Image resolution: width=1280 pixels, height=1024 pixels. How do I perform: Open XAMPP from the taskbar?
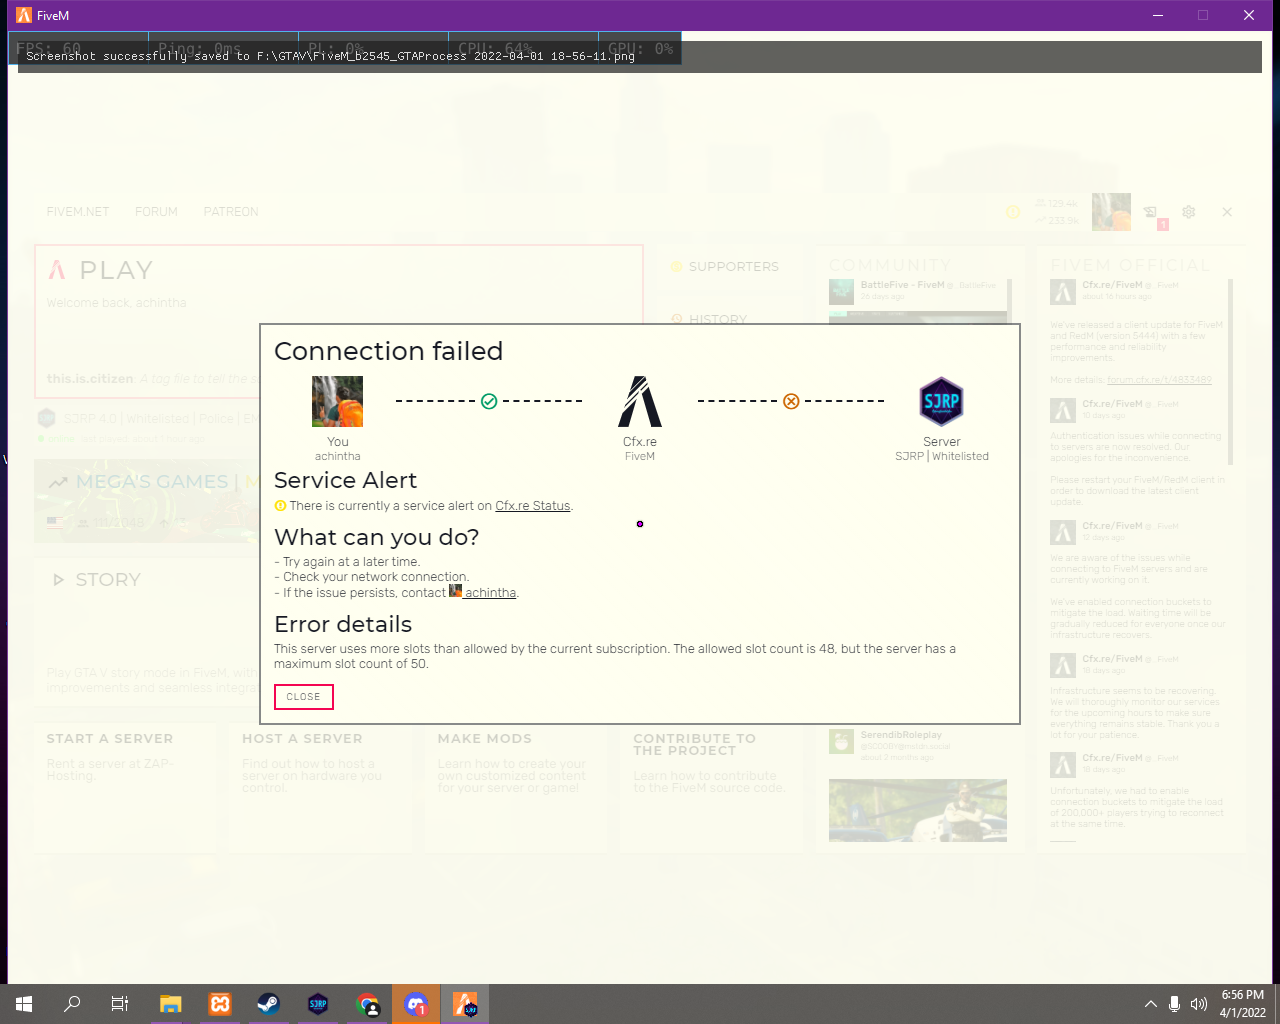220,1004
